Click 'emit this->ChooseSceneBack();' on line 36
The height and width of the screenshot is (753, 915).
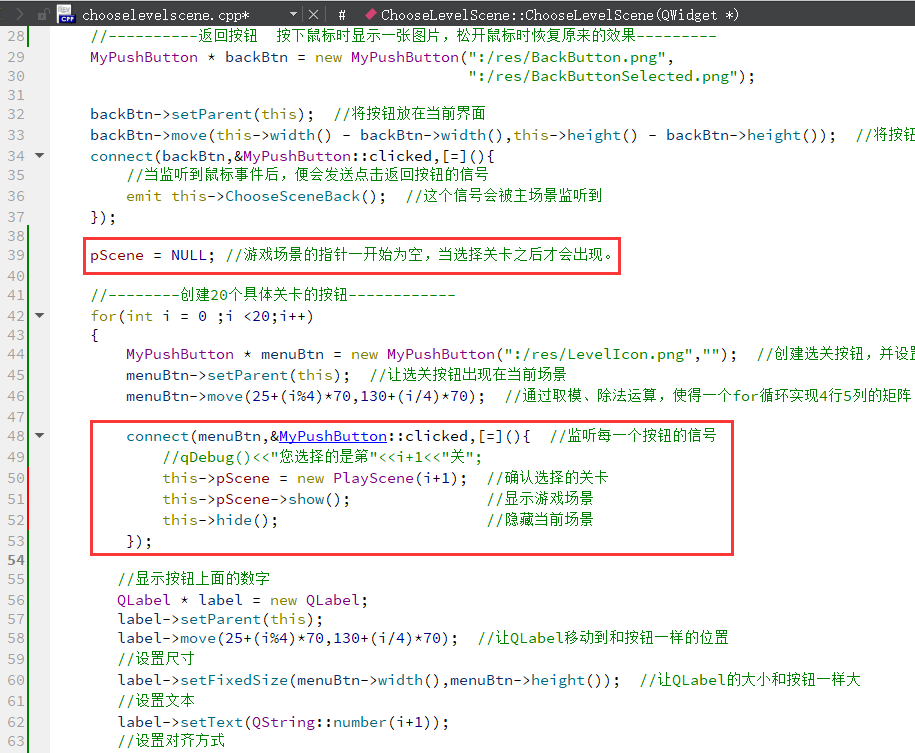tap(256, 196)
